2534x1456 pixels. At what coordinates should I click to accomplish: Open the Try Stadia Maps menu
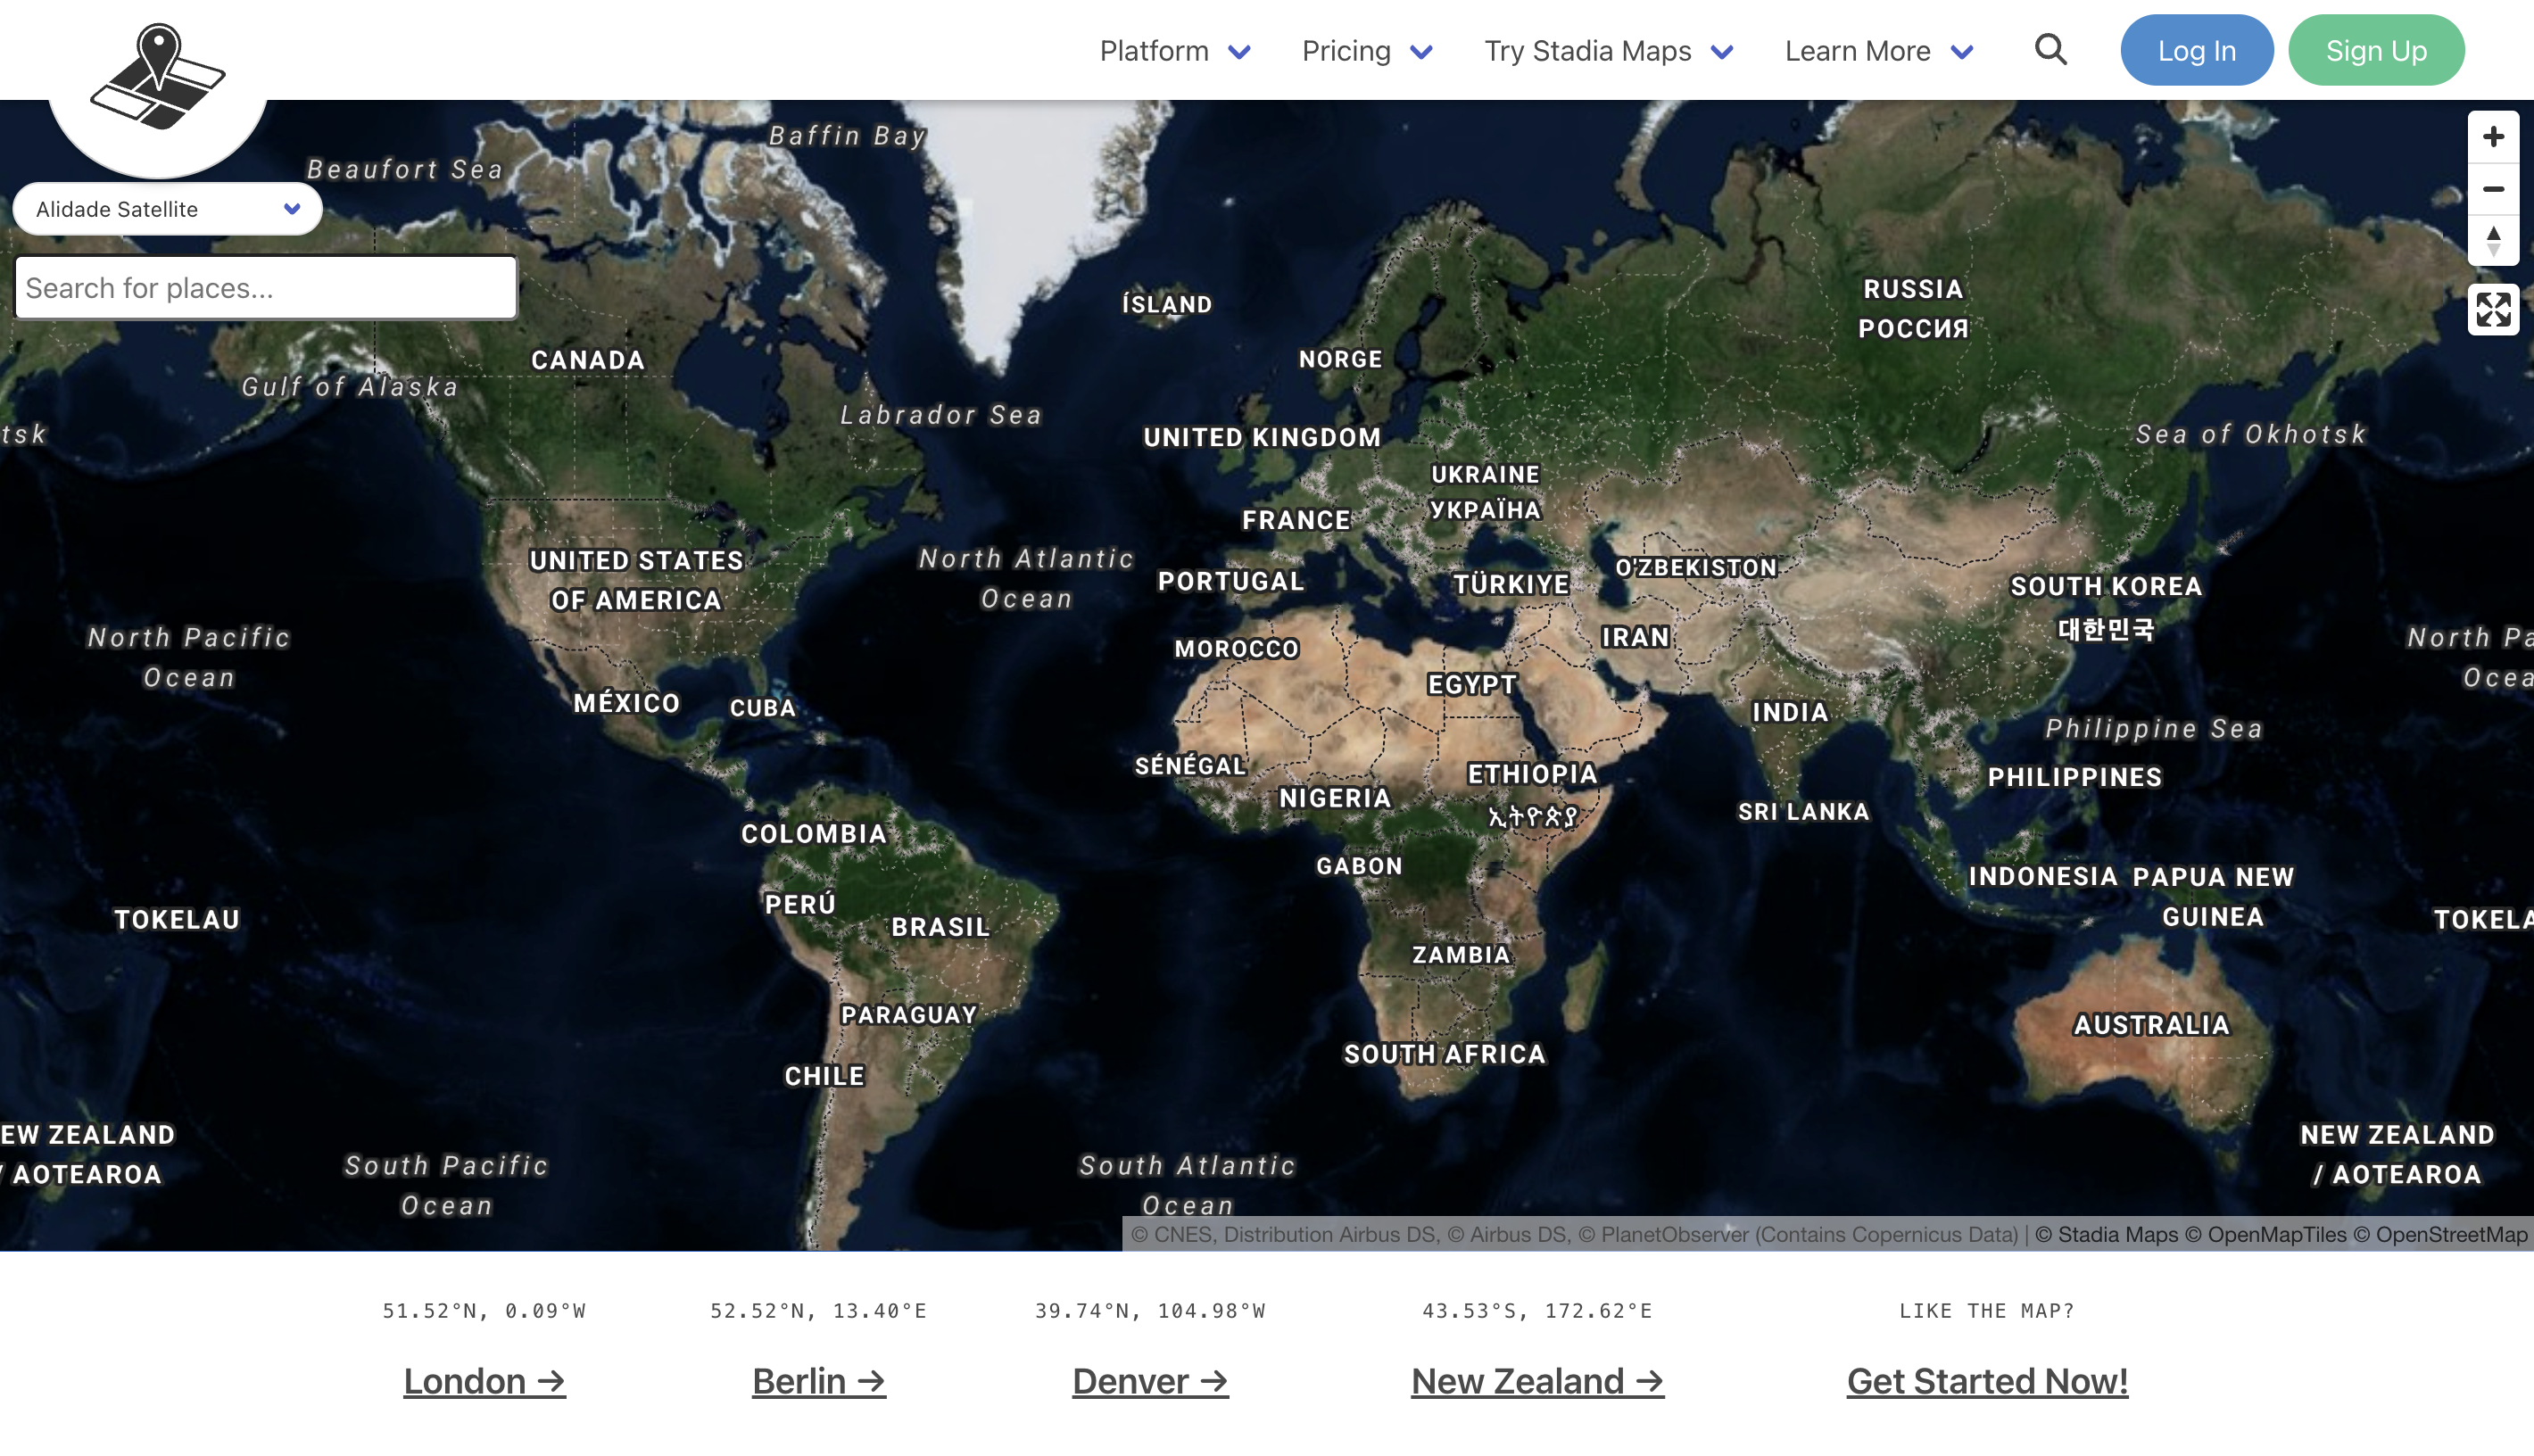[x=1608, y=51]
